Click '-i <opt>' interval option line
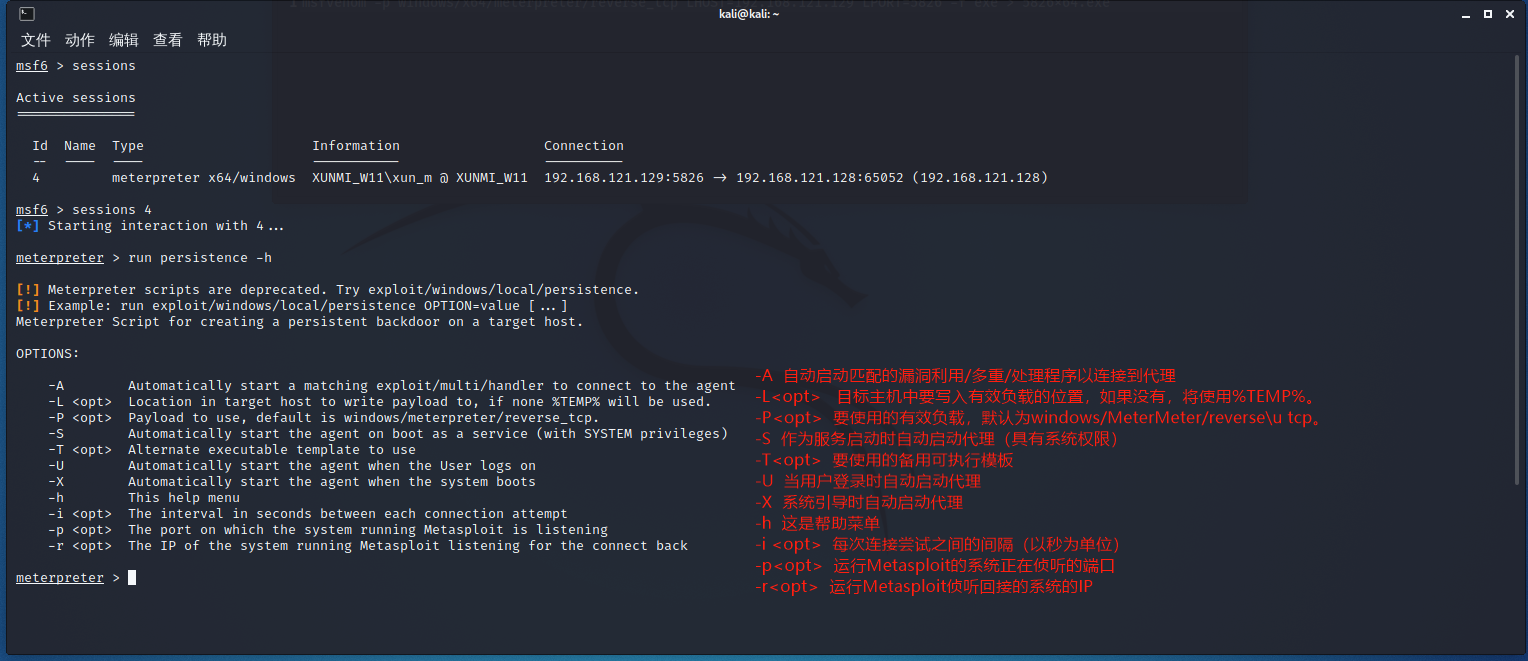This screenshot has height=661, width=1528. [x=308, y=514]
